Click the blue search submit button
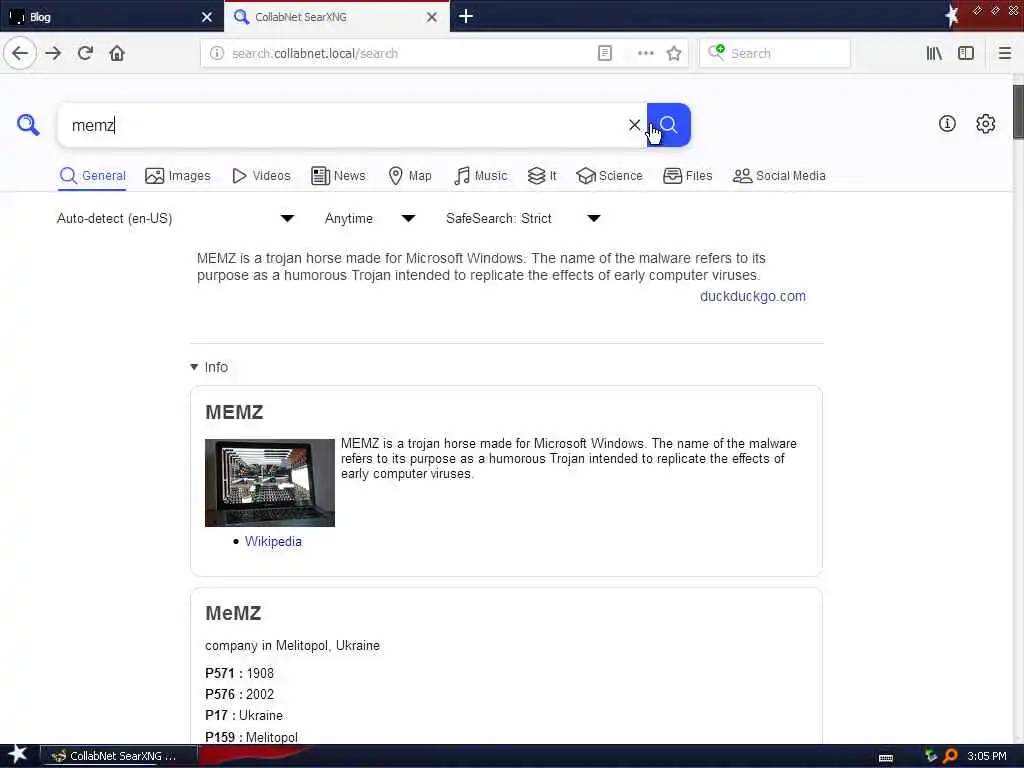This screenshot has height=768, width=1024. click(669, 125)
